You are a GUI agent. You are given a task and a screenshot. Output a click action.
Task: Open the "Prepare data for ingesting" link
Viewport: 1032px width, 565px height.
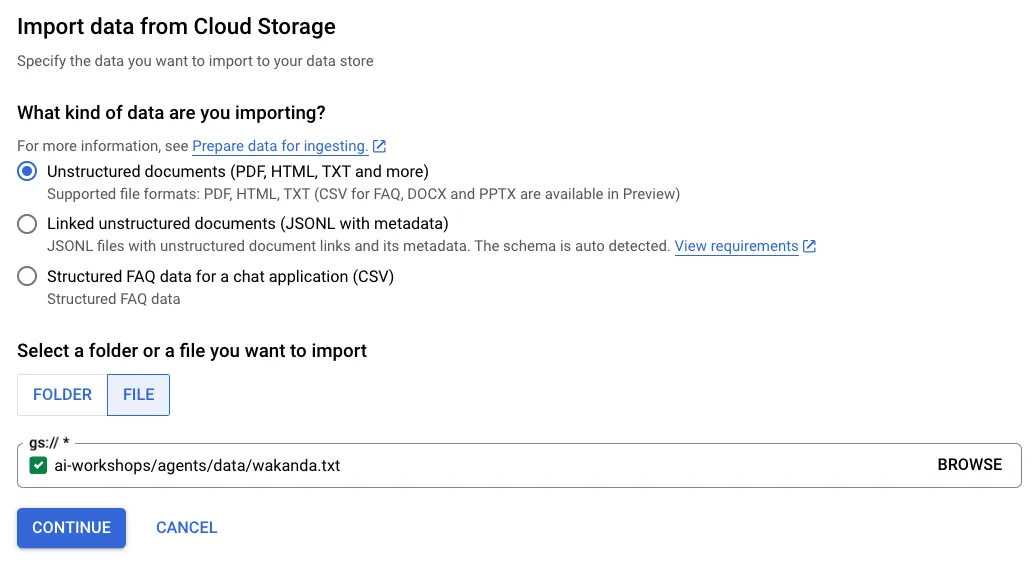coord(280,146)
